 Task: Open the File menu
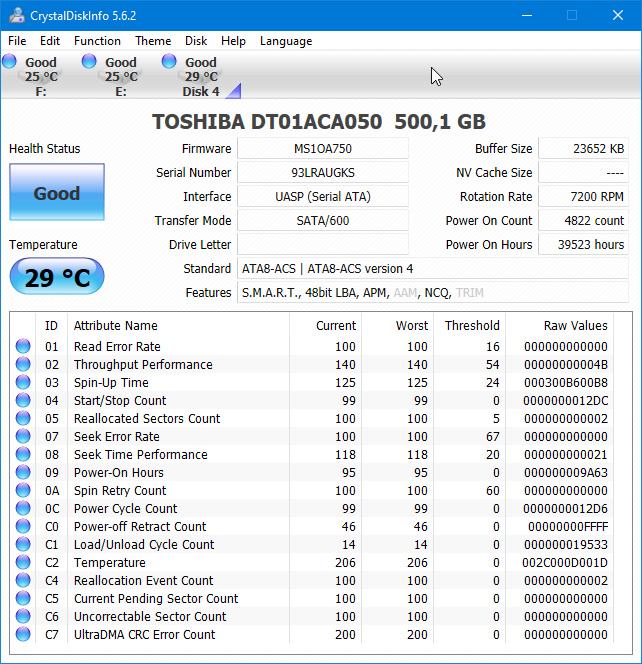click(x=17, y=41)
